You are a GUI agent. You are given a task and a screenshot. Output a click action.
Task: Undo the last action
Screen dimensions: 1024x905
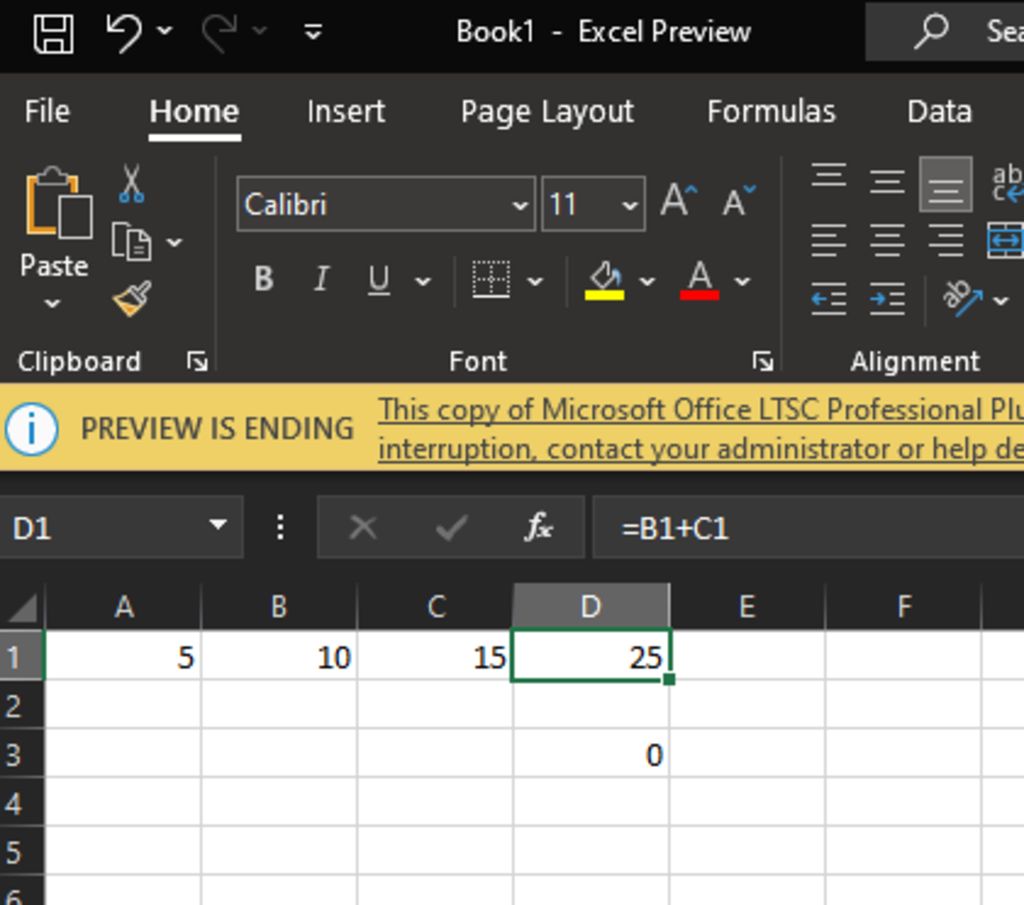point(123,31)
